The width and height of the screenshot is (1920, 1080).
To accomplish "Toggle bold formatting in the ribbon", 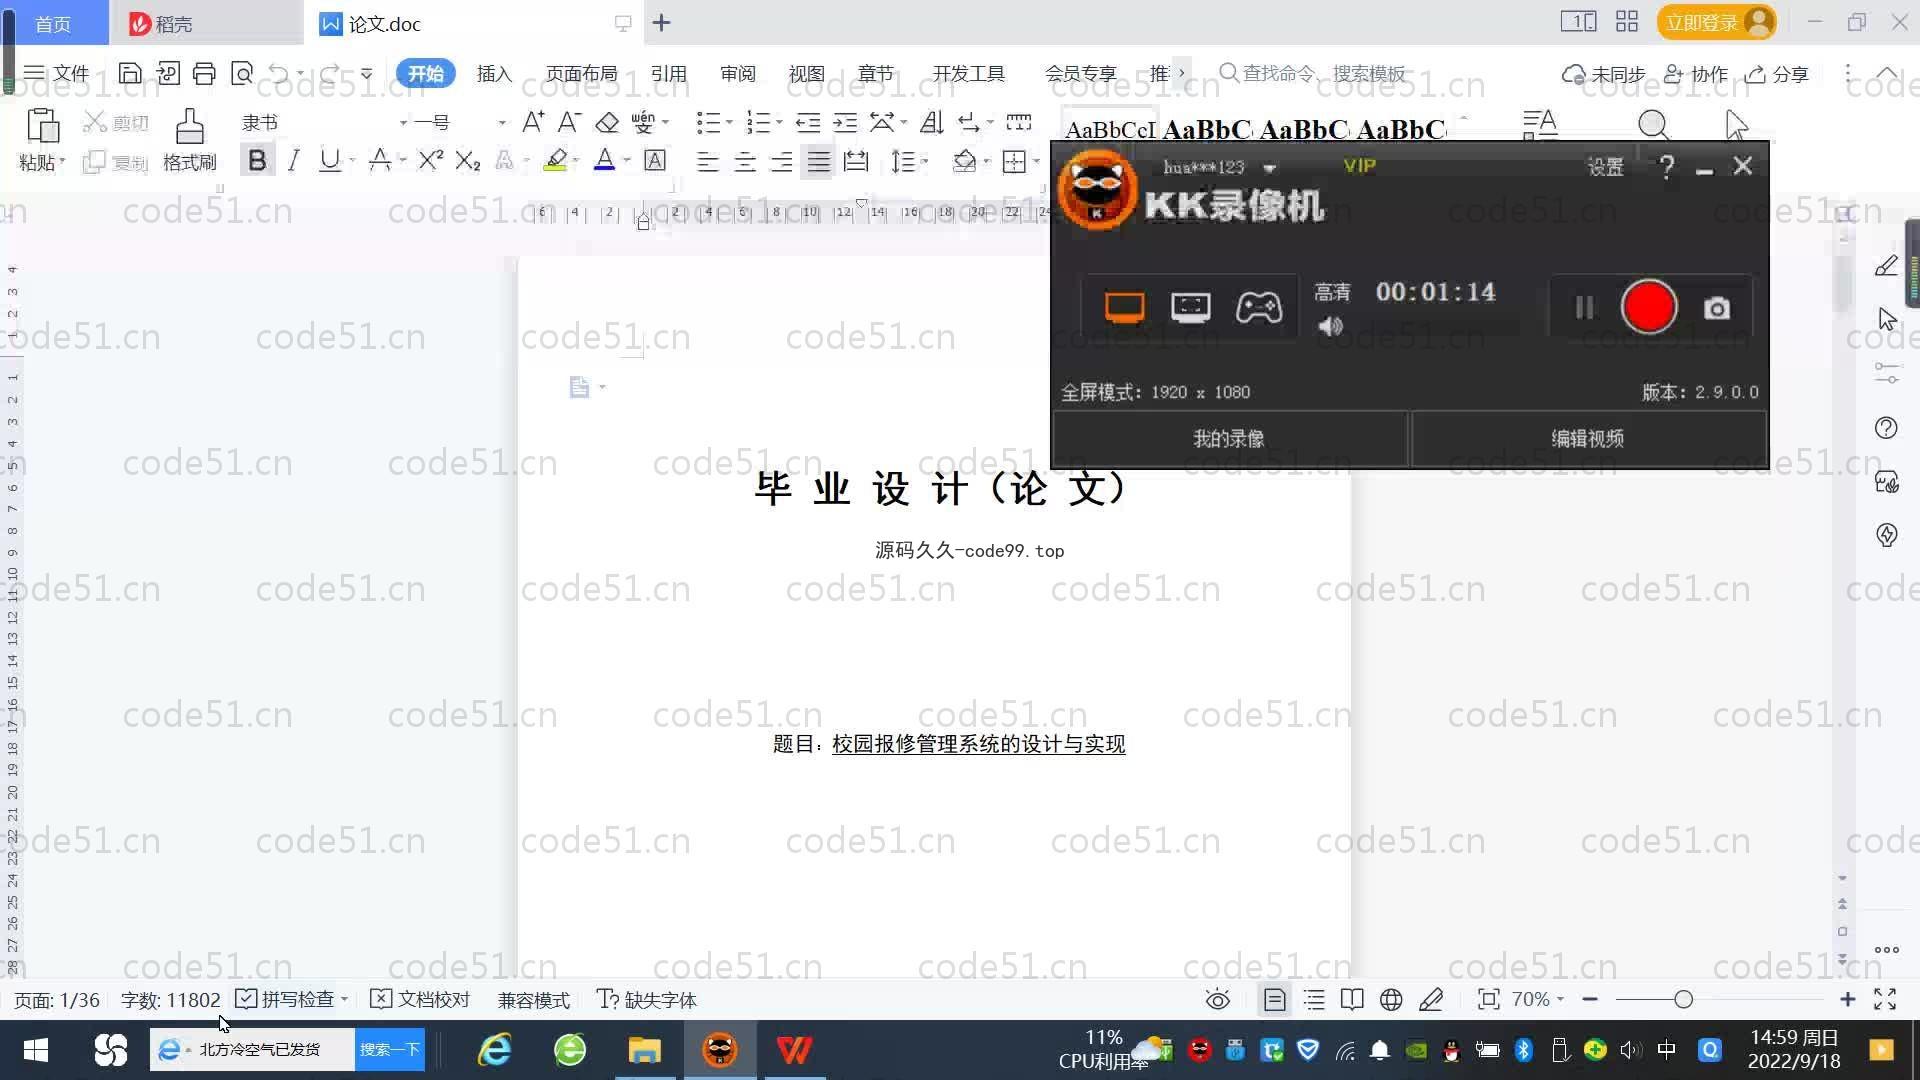I will click(x=257, y=161).
